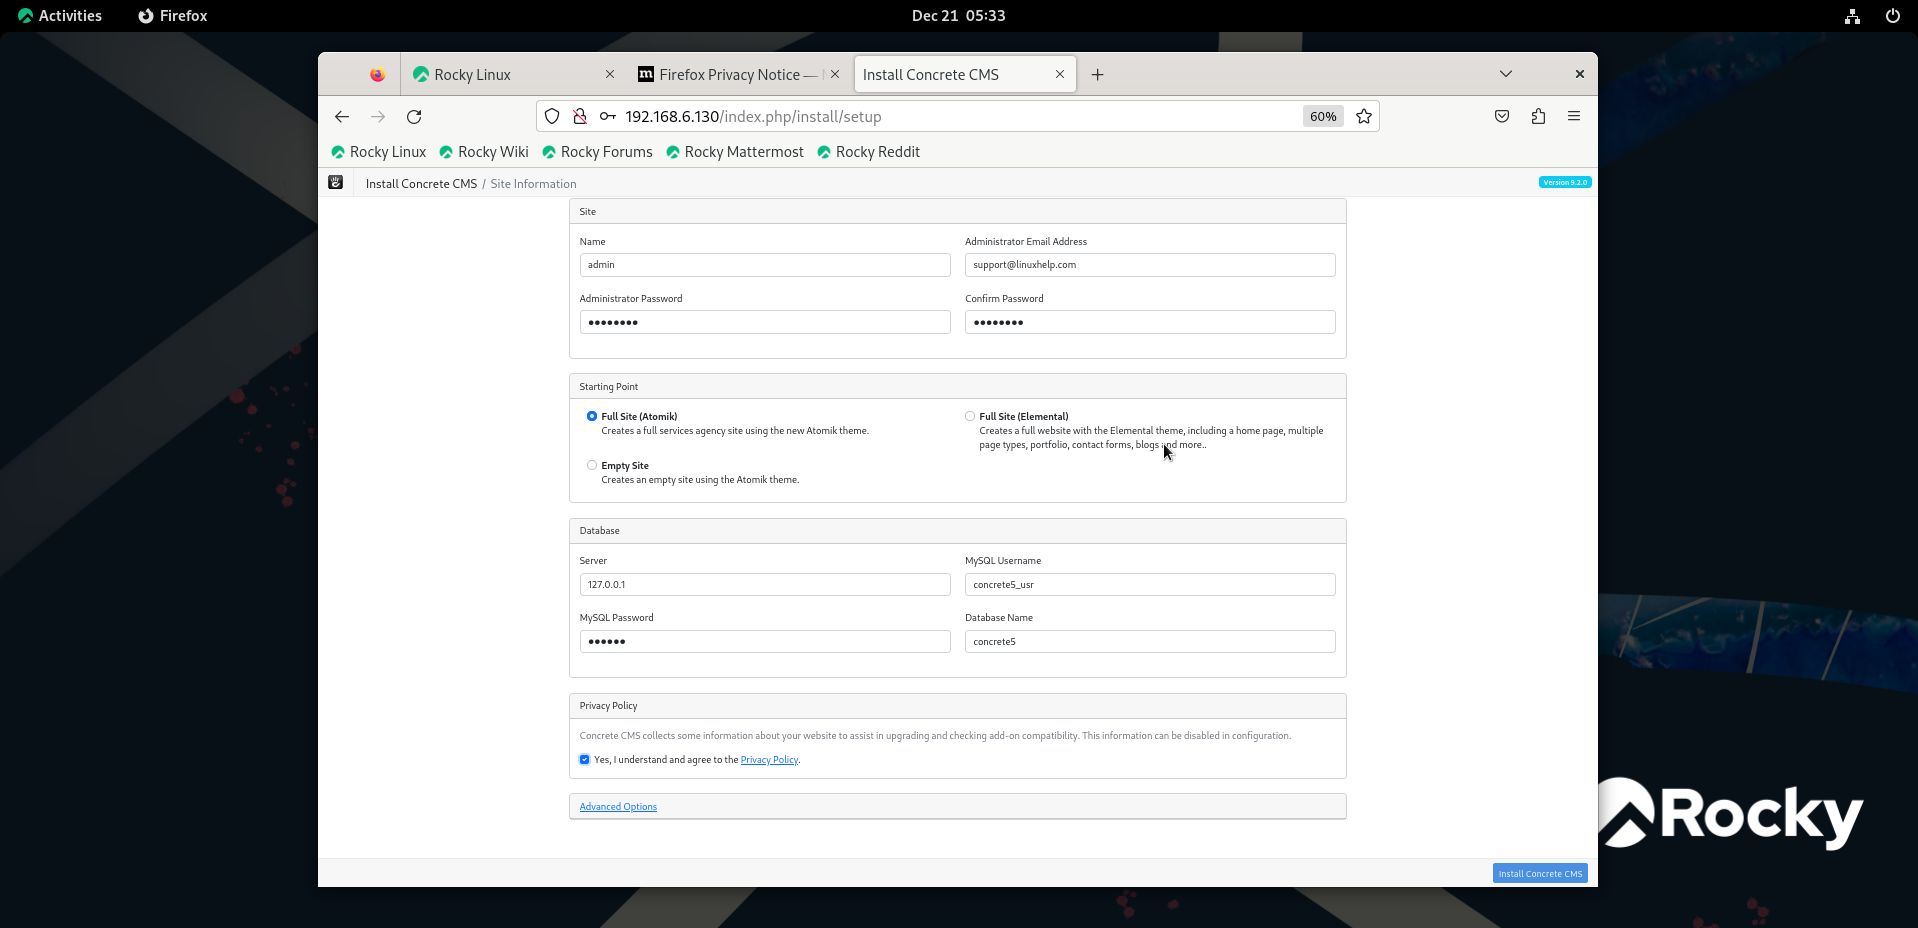Viewport: 1918px width, 928px height.
Task: Open a new tab with plus icon
Action: (x=1098, y=75)
